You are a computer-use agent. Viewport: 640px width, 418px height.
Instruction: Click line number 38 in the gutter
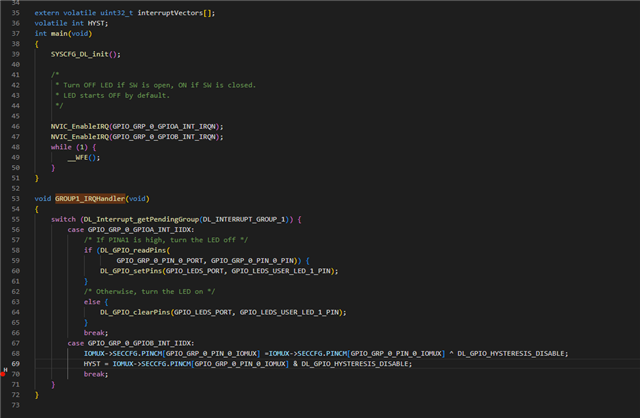(15, 33)
